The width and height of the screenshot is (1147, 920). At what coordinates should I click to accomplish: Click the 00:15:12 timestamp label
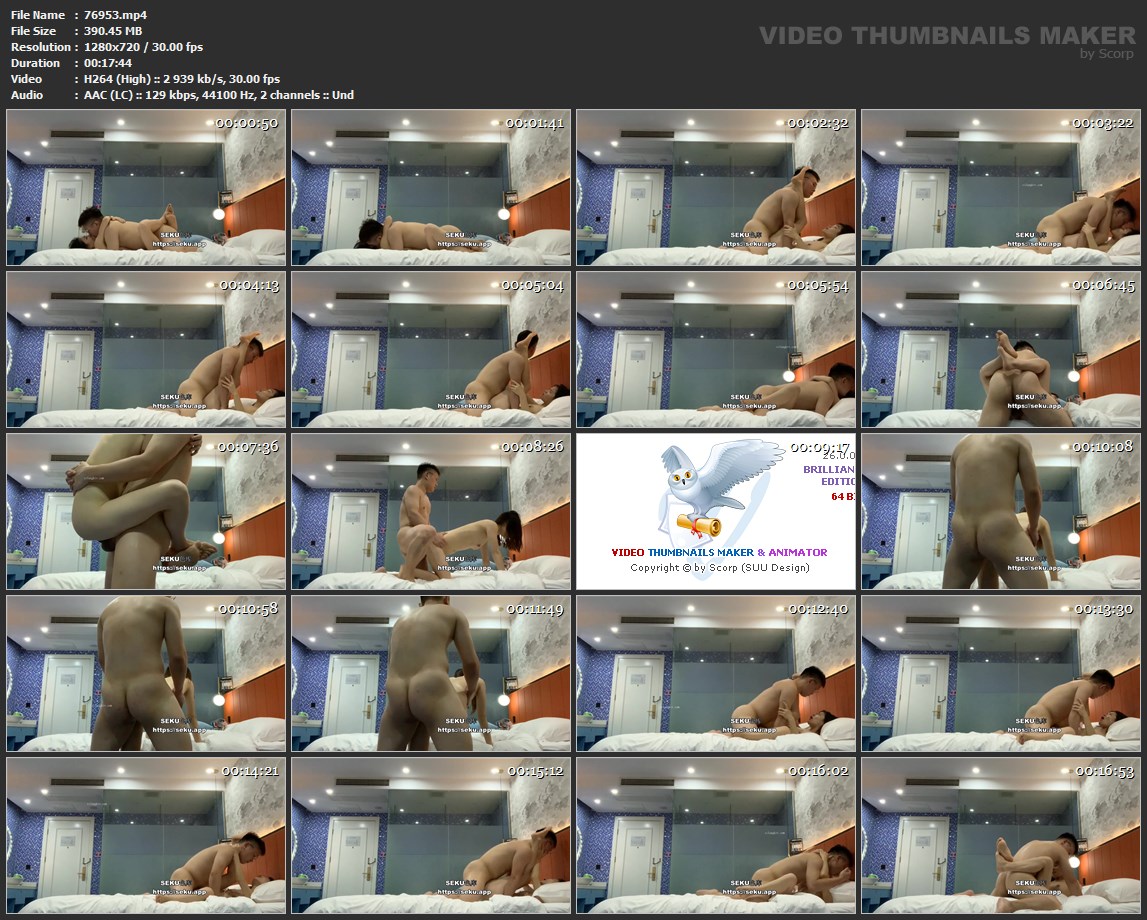coord(533,771)
